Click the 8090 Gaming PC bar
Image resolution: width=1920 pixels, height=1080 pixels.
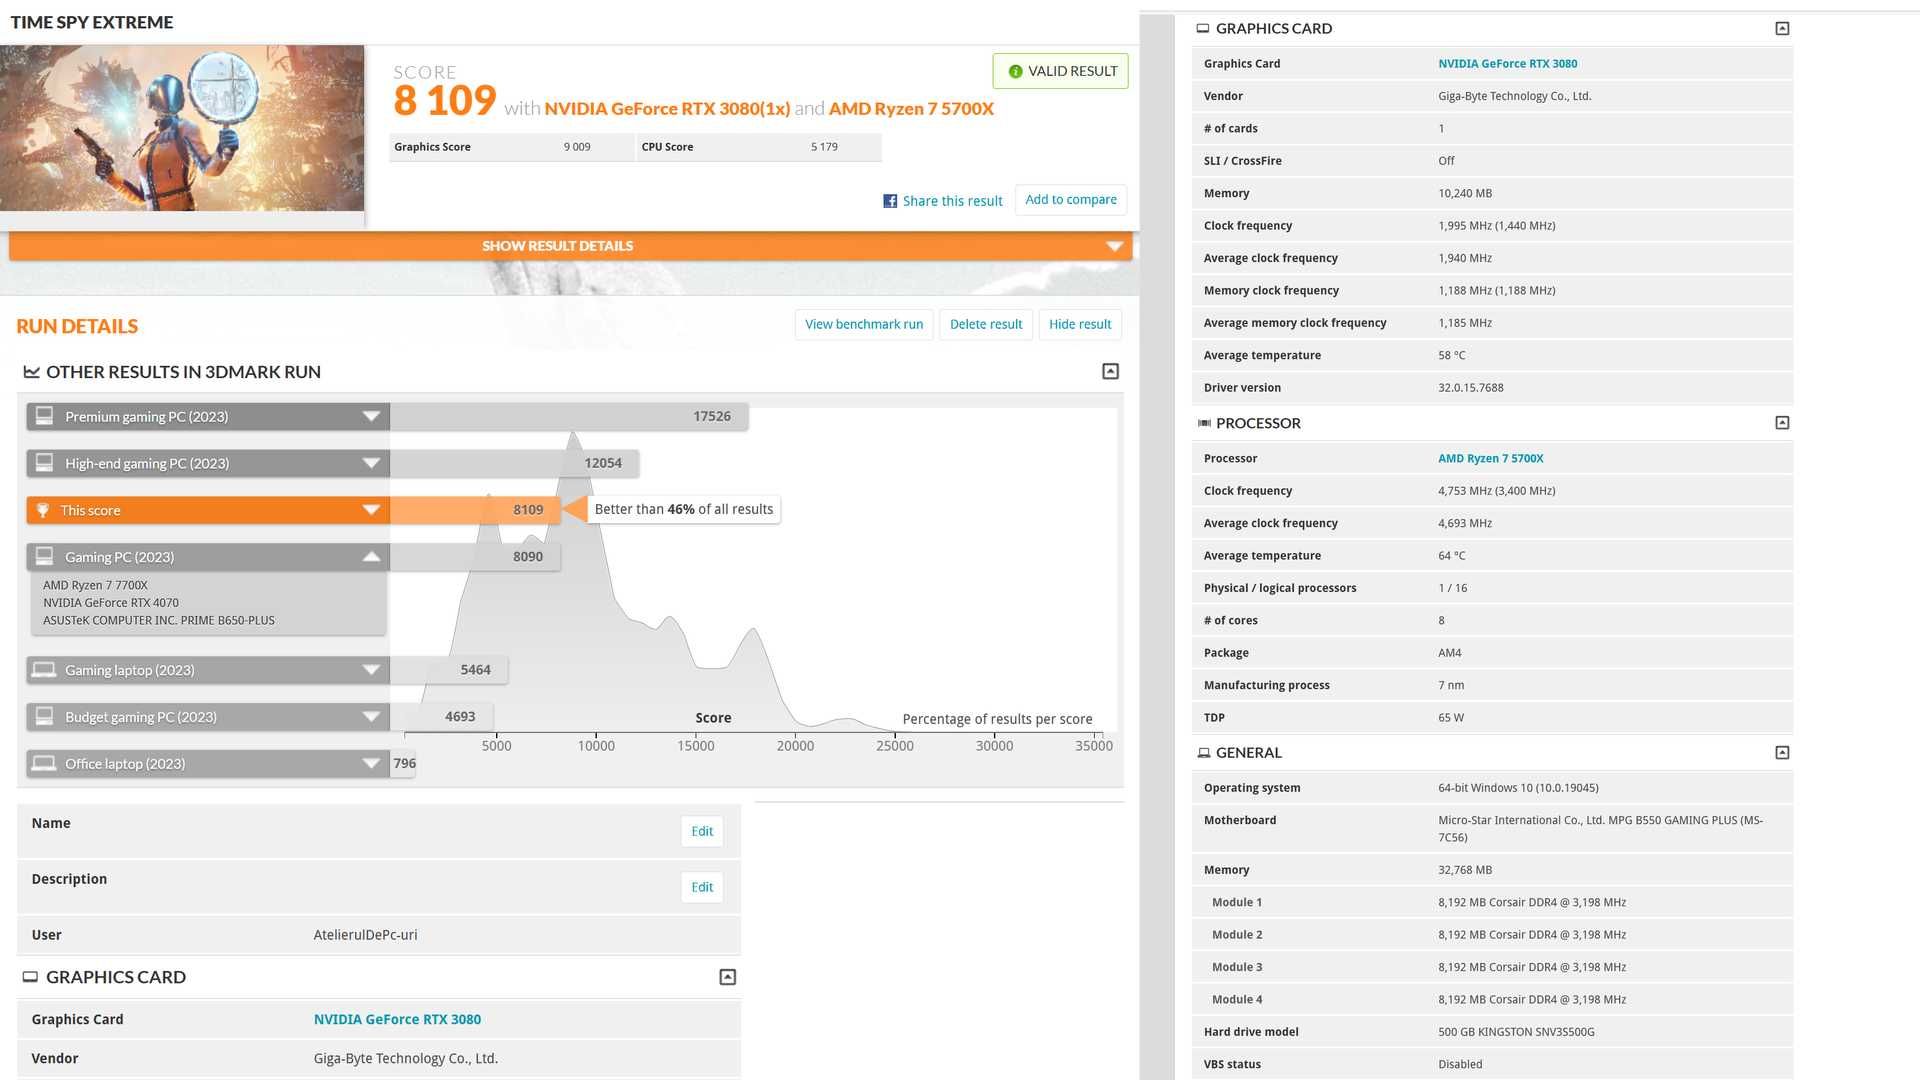point(475,556)
